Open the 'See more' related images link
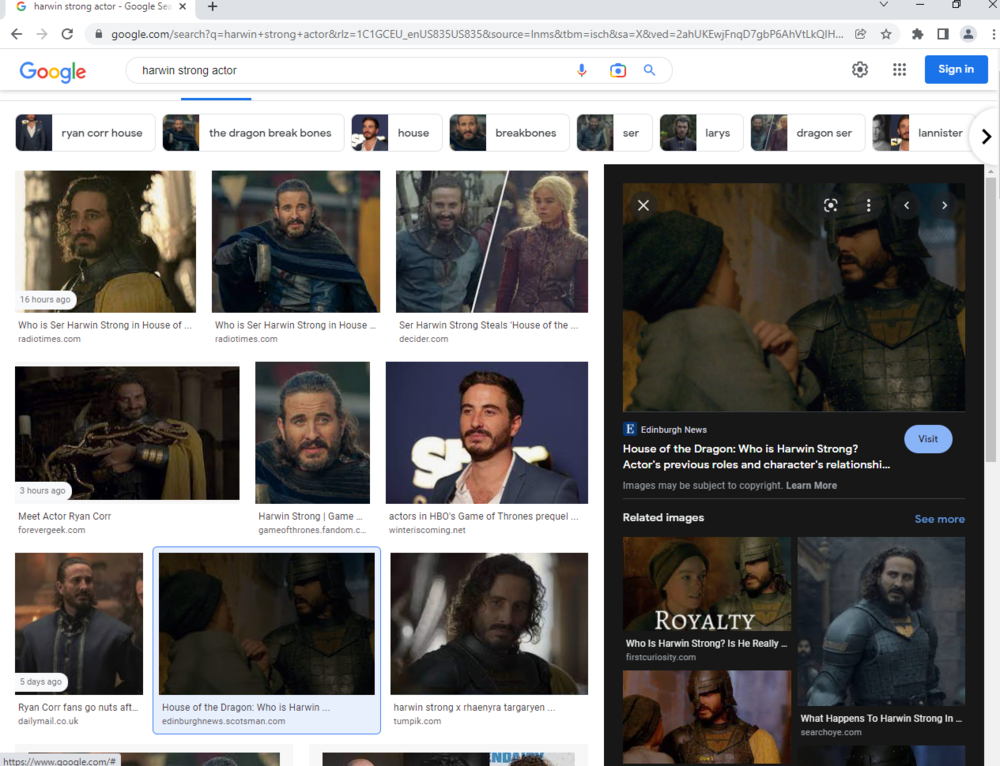Image resolution: width=1000 pixels, height=766 pixels. point(939,519)
